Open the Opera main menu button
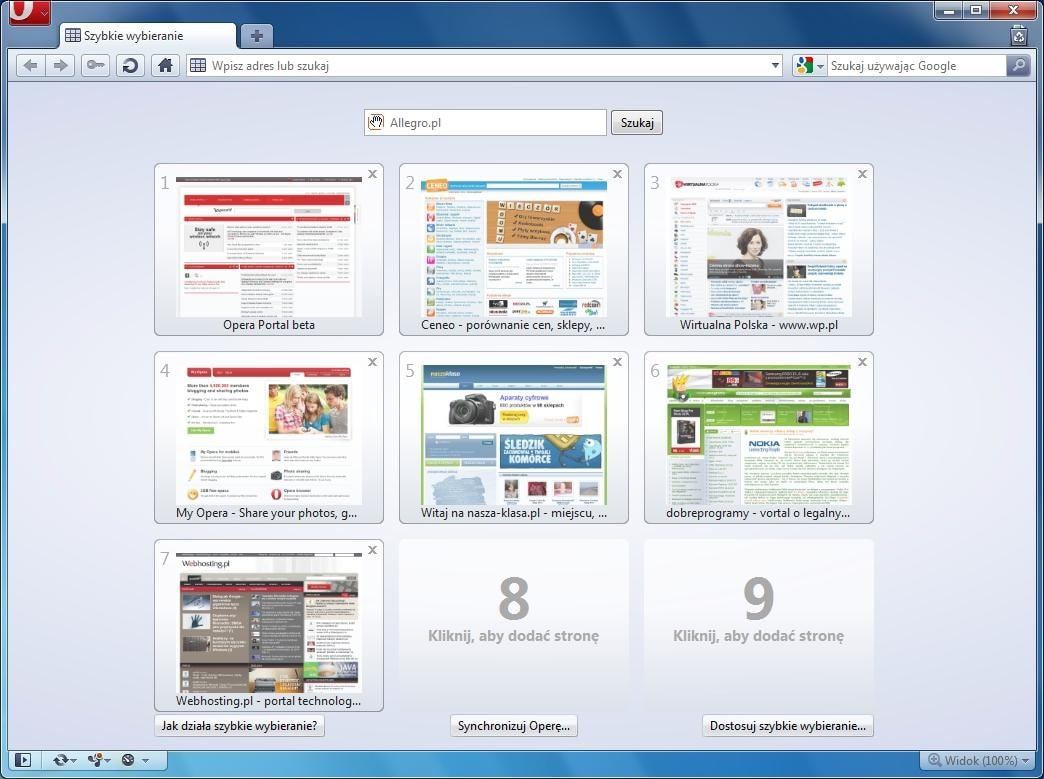The width and height of the screenshot is (1044, 779). [29, 12]
